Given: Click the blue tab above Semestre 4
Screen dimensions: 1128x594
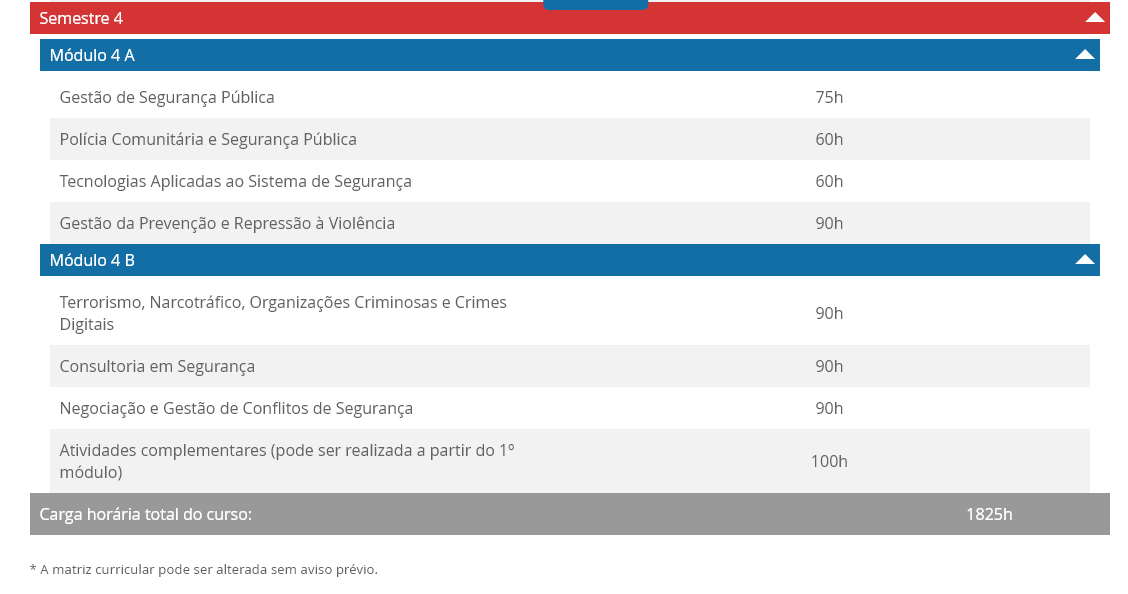Looking at the screenshot, I should [595, 4].
